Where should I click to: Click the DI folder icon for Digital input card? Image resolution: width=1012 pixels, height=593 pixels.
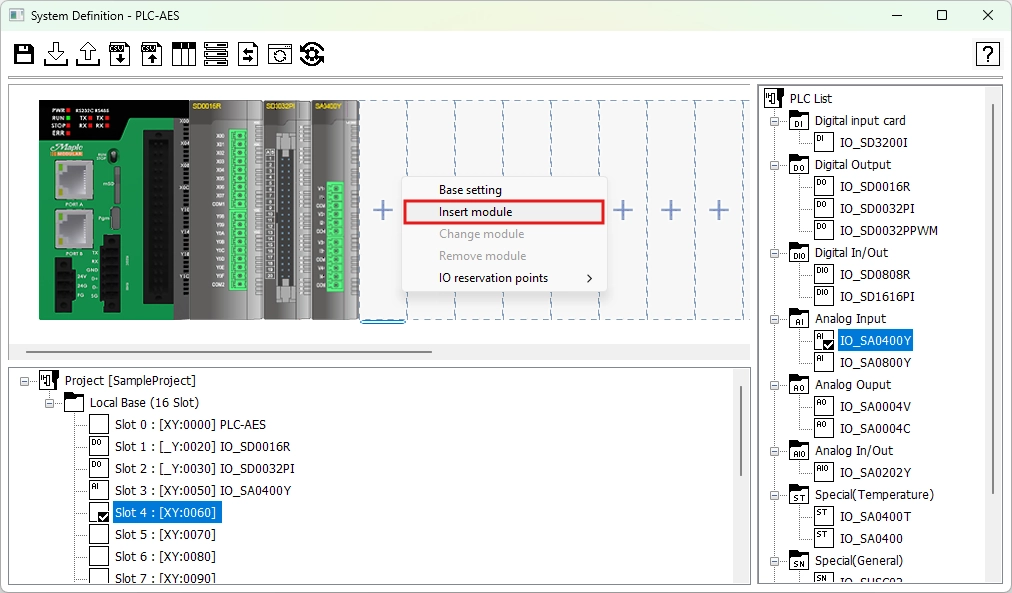click(798, 121)
